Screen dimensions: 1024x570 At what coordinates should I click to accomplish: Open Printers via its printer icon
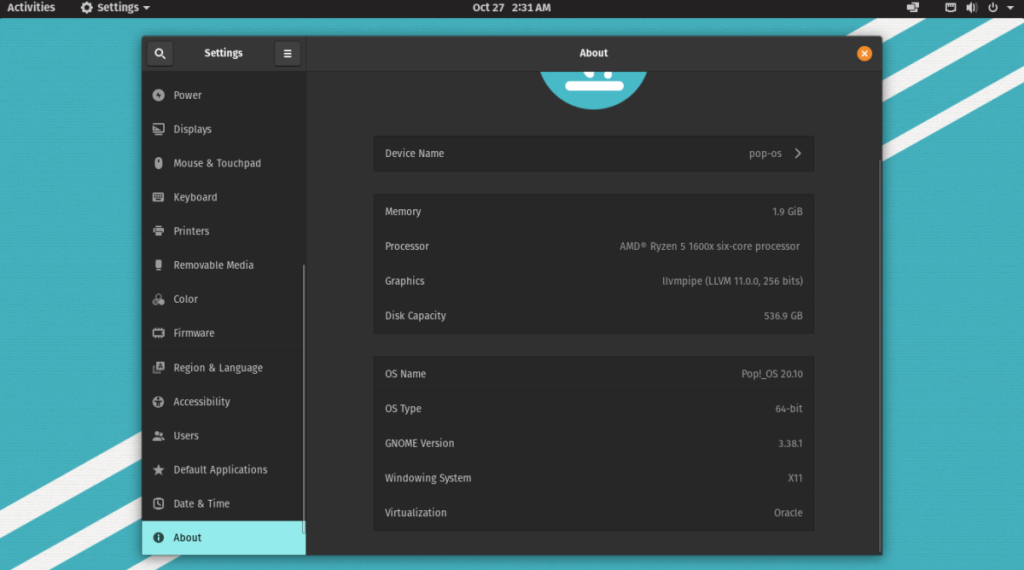[x=158, y=231]
